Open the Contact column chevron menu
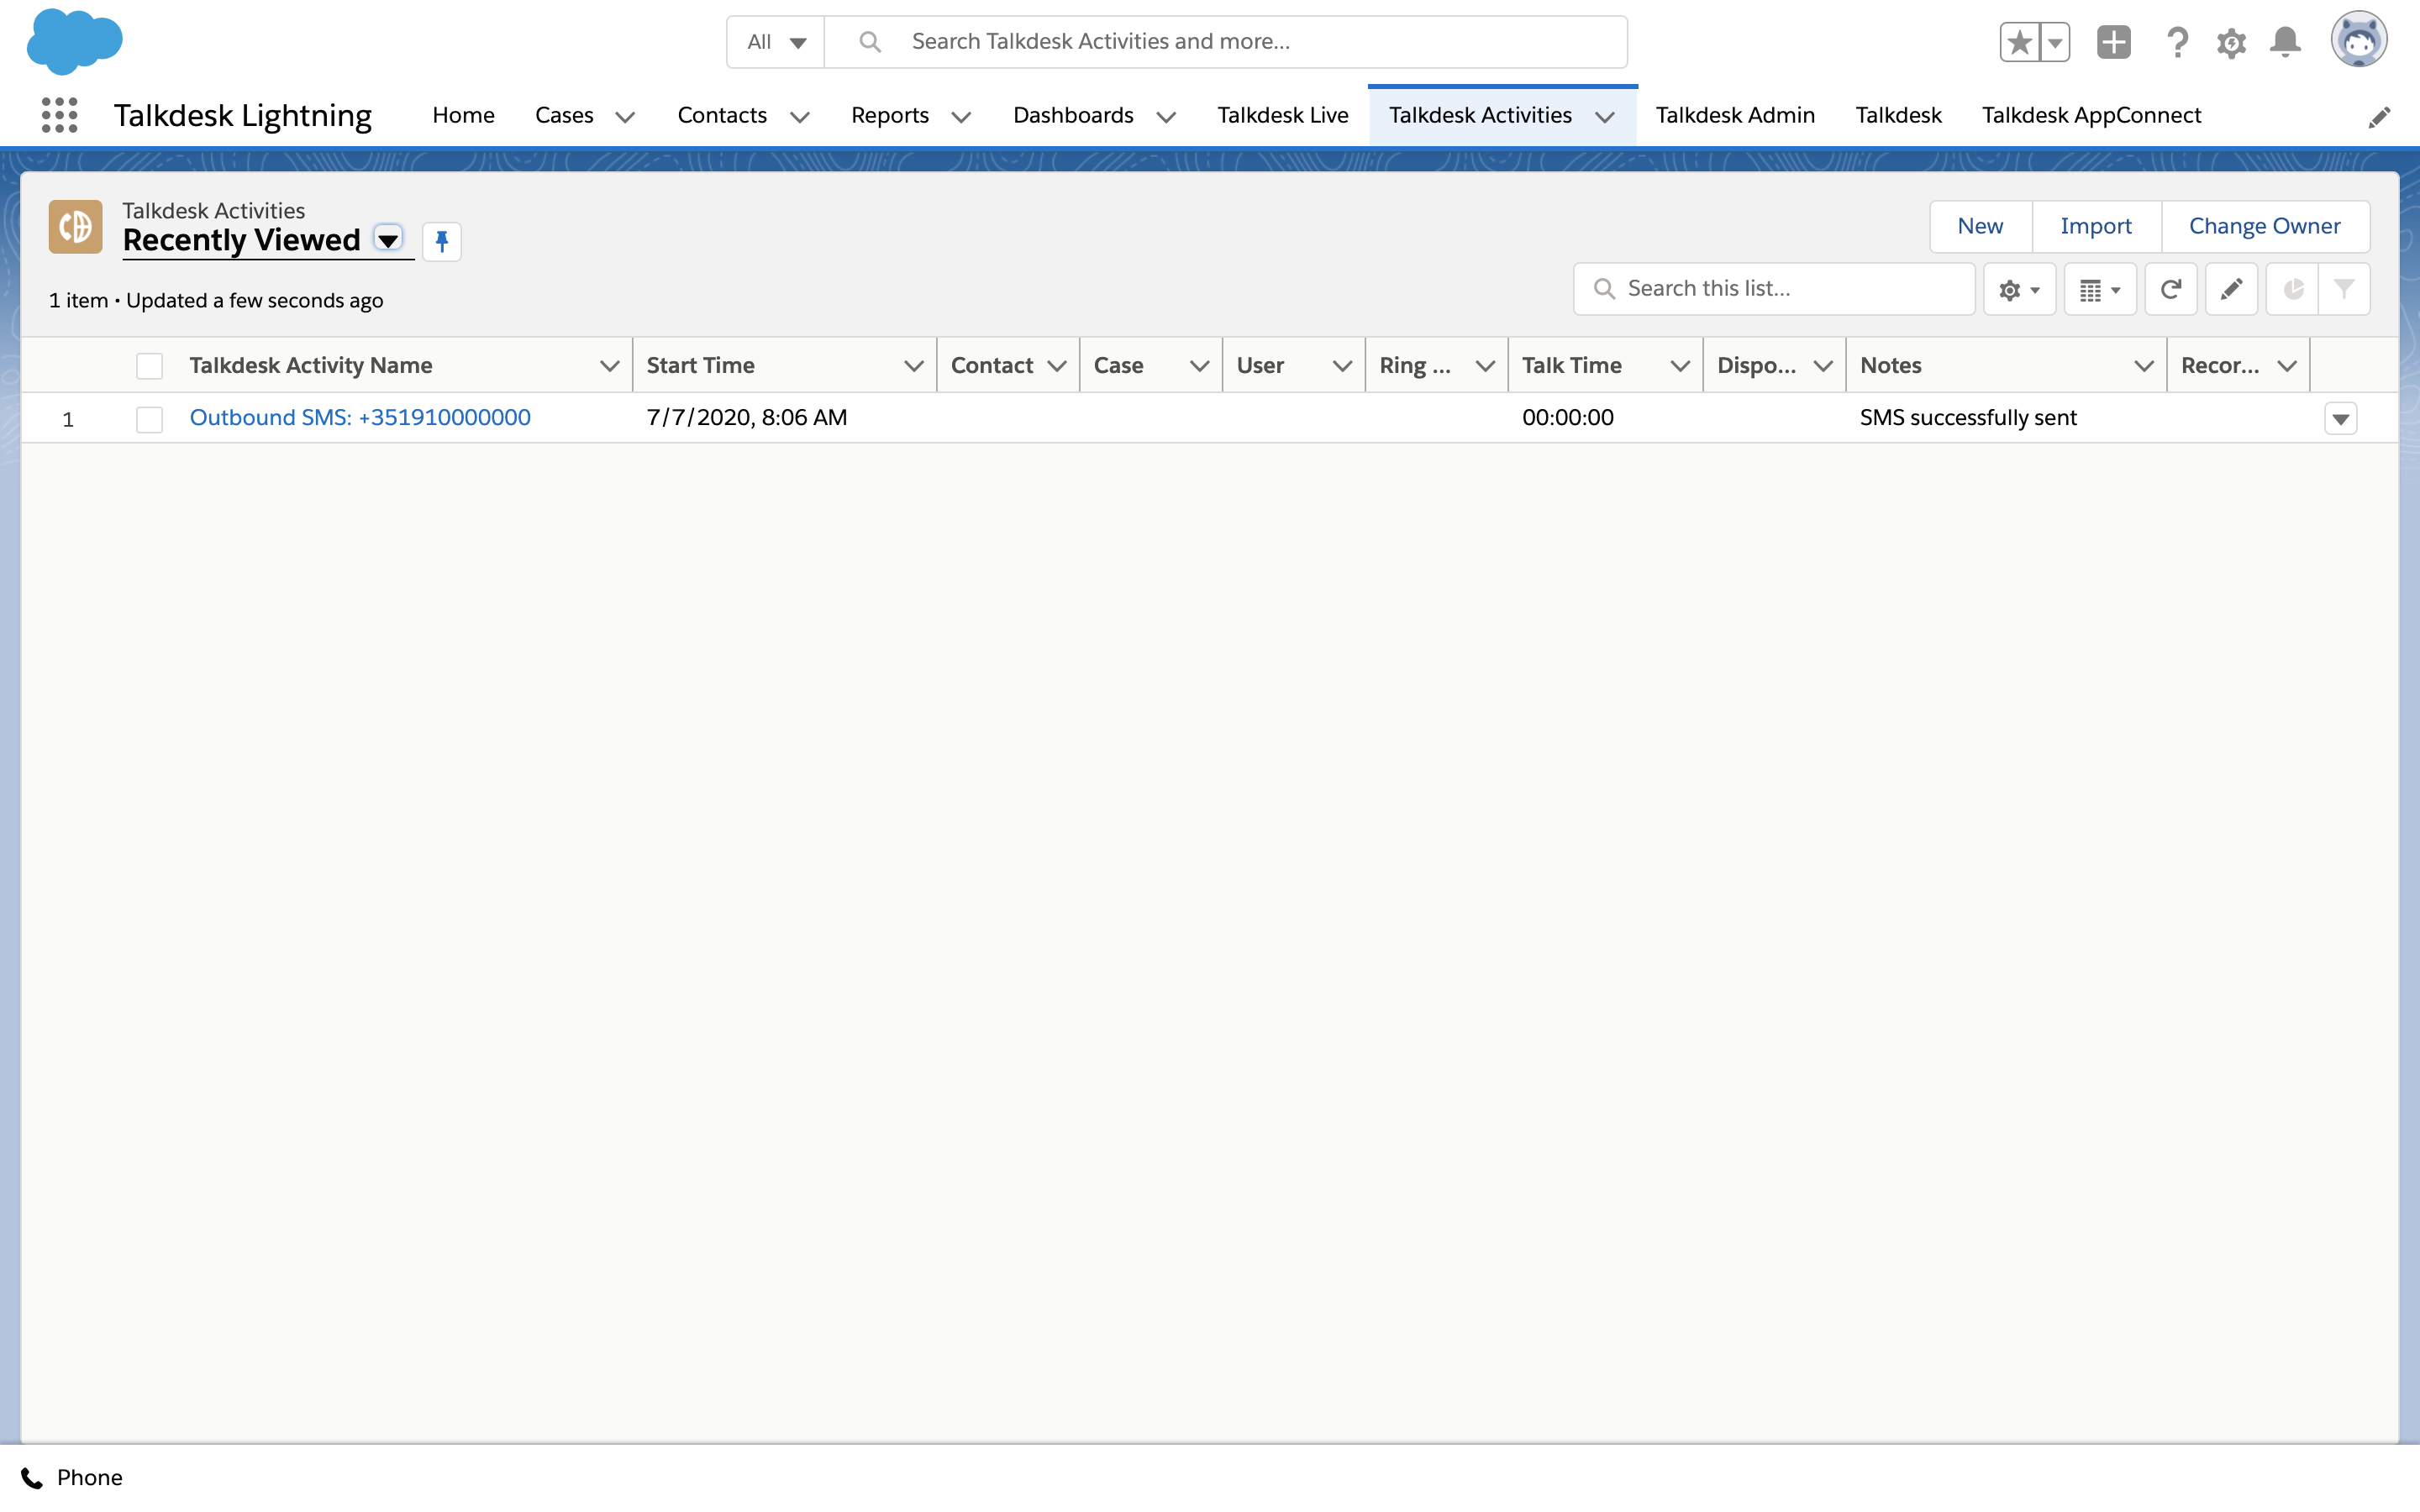 click(1056, 366)
